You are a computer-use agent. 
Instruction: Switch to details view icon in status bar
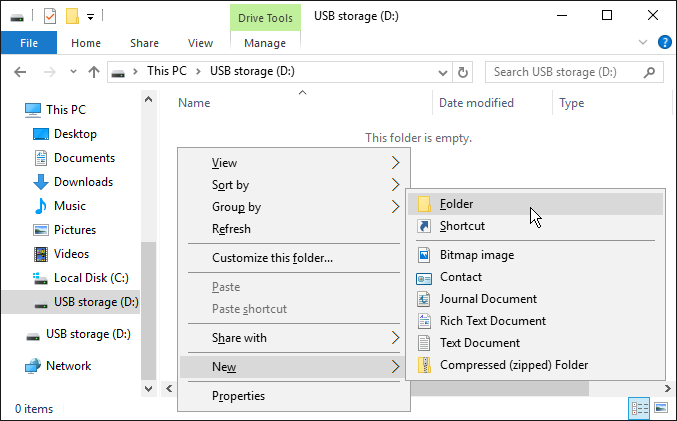pyautogui.click(x=639, y=408)
